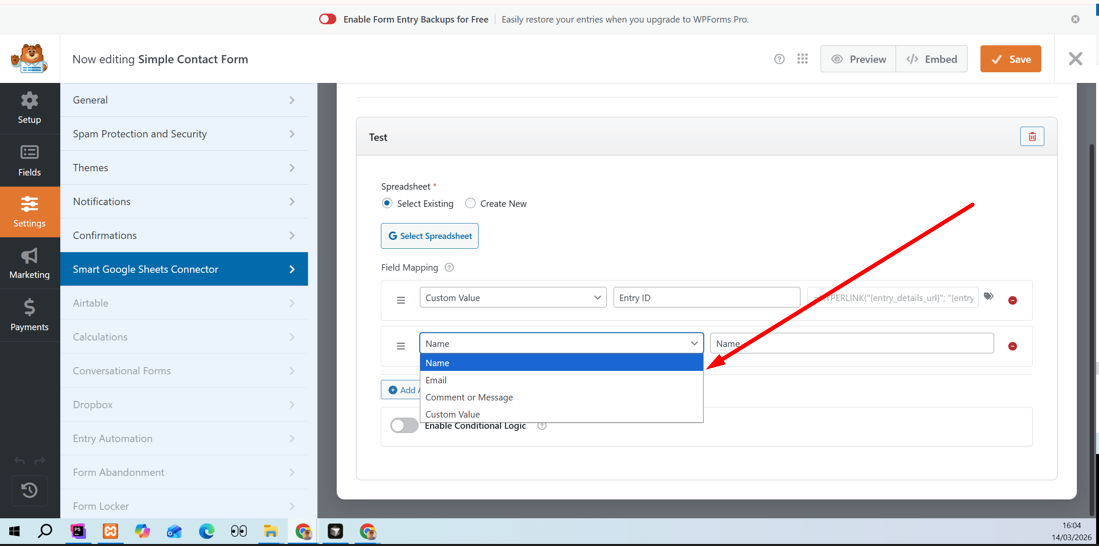
Task: Select Name in the dropdown list
Action: [x=561, y=362]
